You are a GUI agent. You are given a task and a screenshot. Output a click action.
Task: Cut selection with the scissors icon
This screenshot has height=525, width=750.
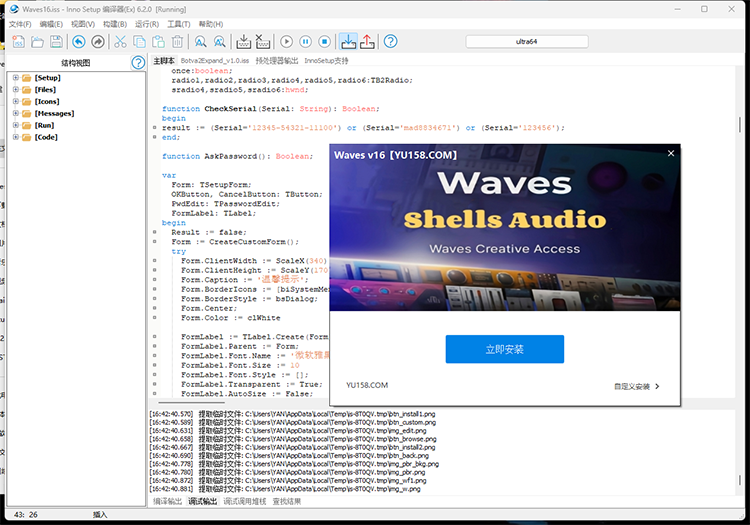(x=121, y=42)
